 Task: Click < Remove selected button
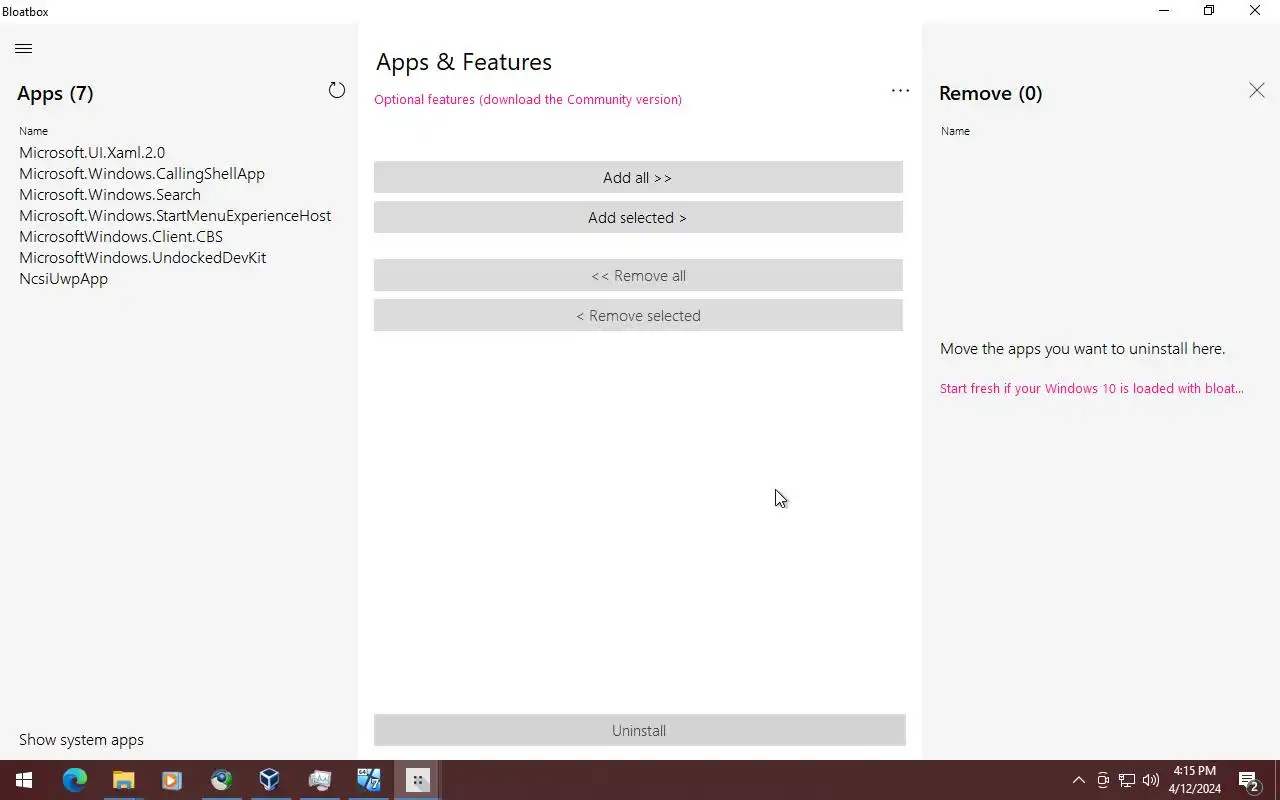pos(638,315)
